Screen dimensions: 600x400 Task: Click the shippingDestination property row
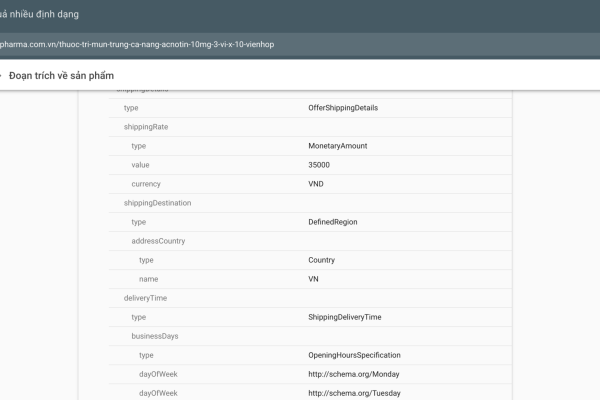(157, 203)
